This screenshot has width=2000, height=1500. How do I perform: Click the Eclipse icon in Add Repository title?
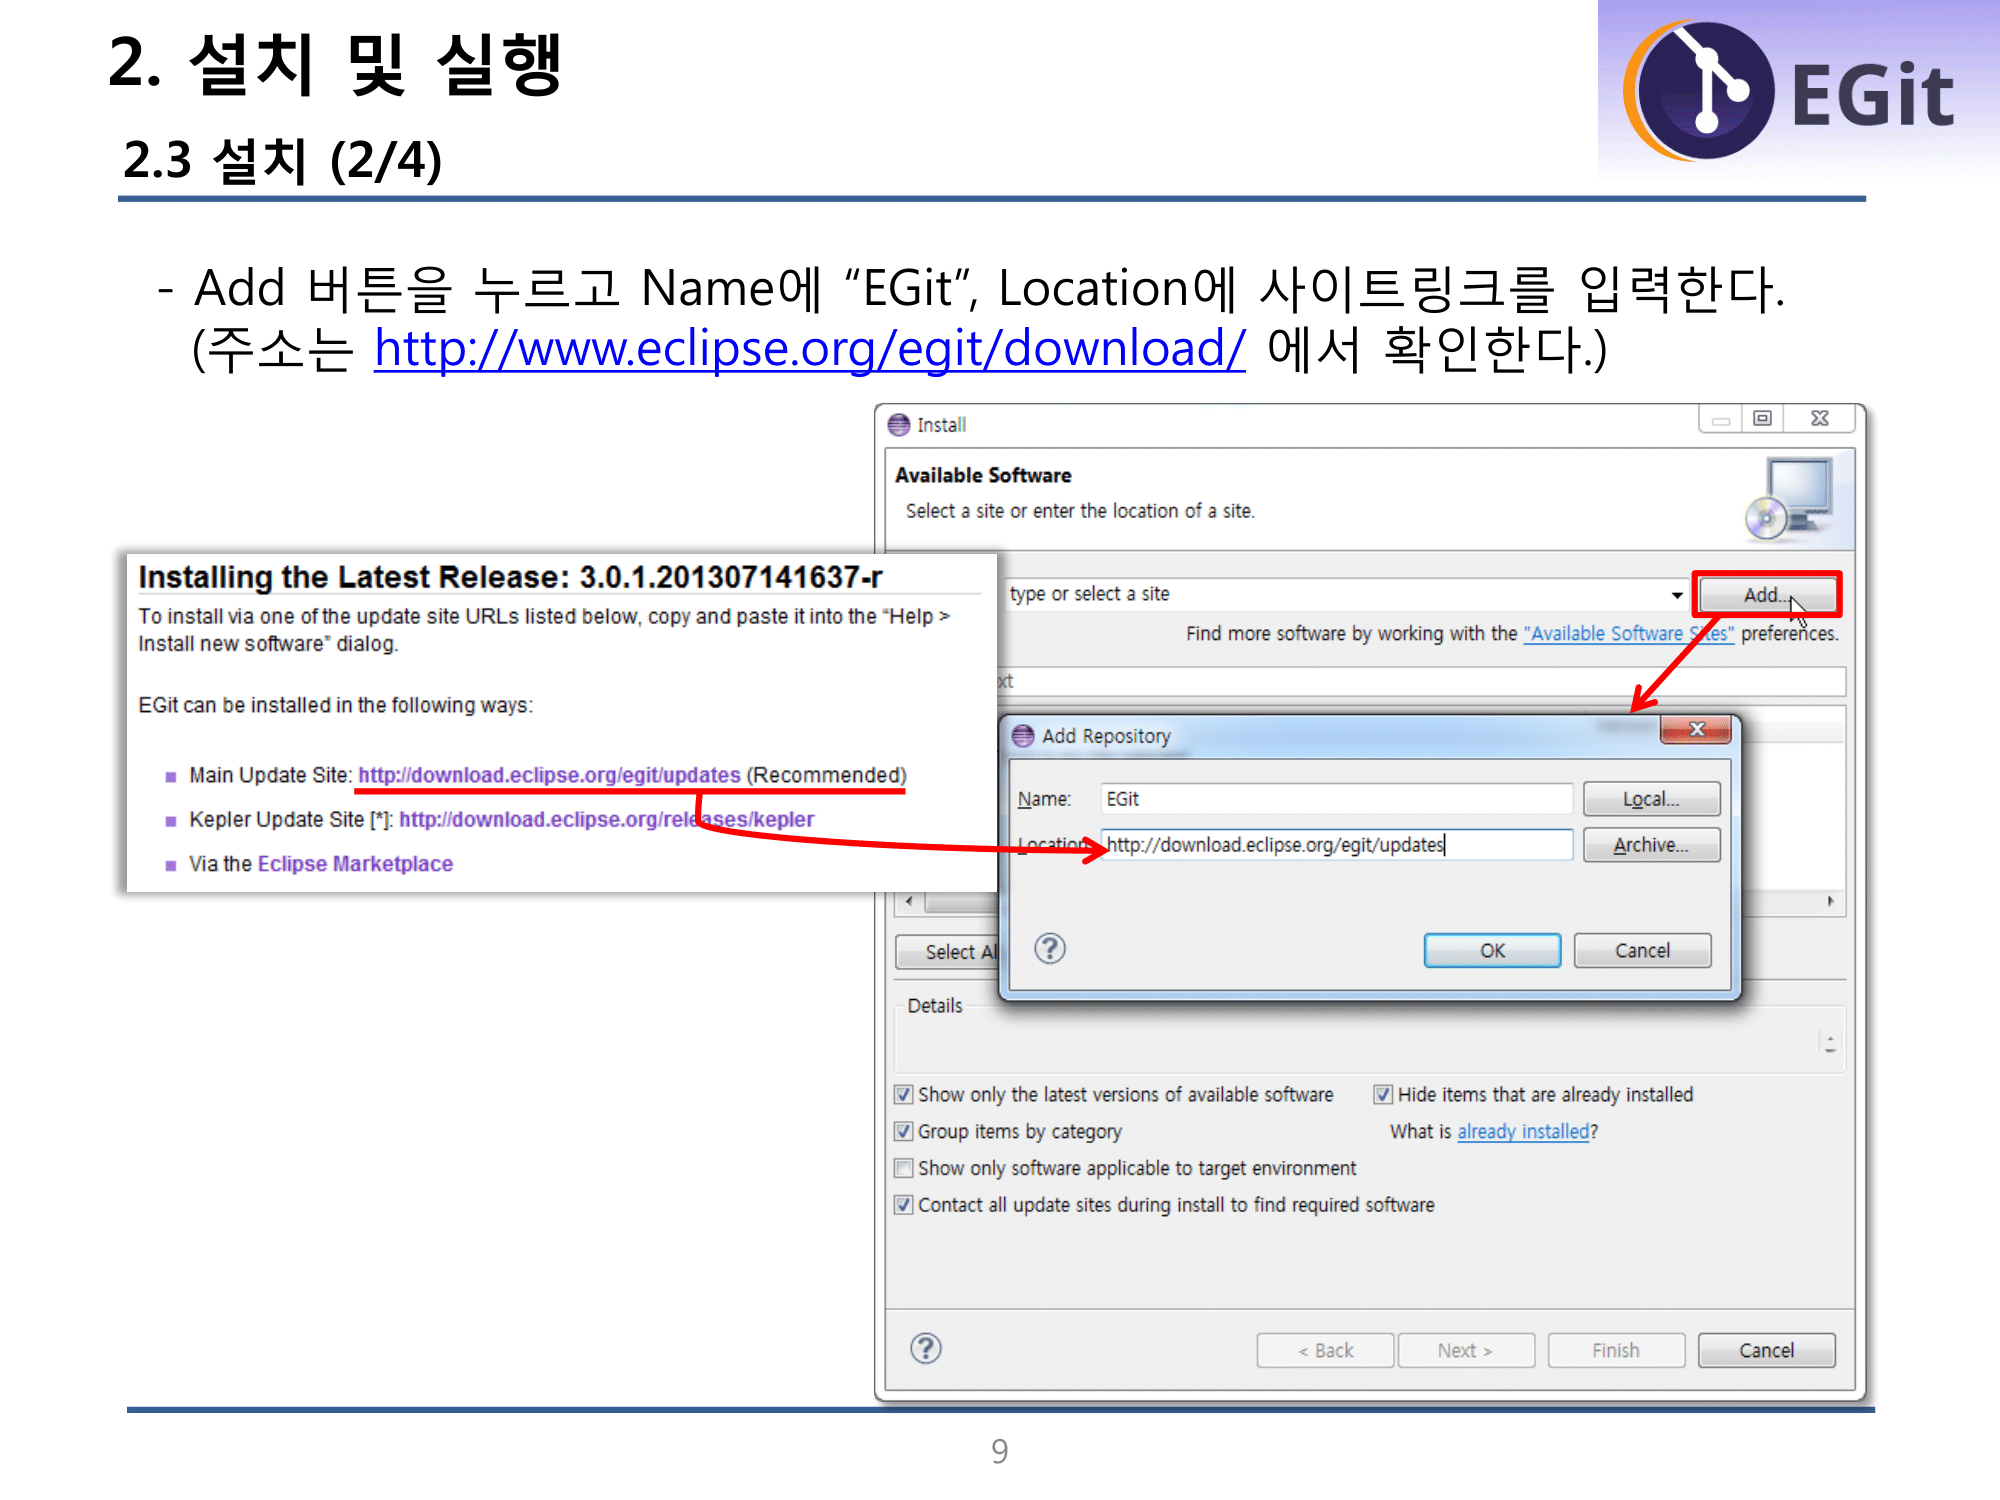(1023, 736)
